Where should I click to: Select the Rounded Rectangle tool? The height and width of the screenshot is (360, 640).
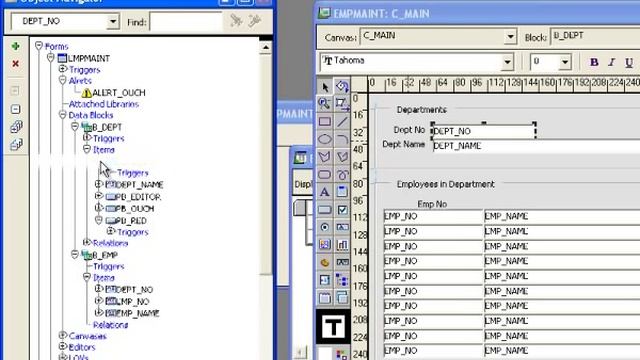325,175
